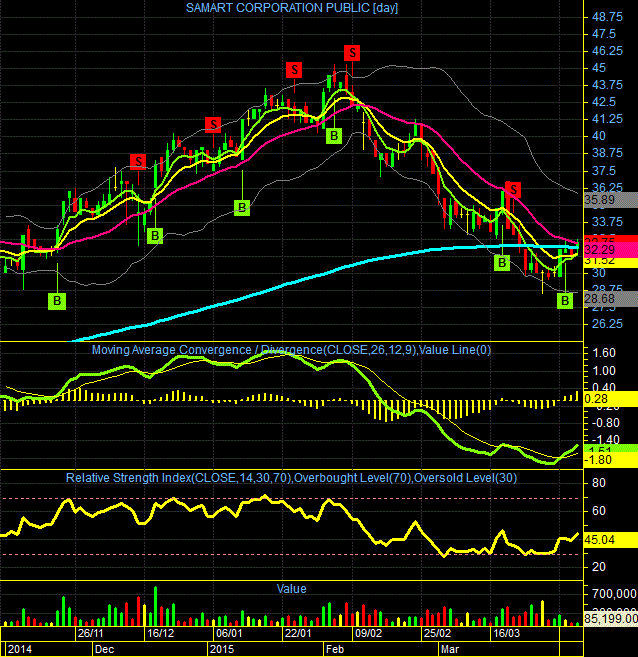638x657 pixels.
Task: Click the Mar month label on time axis
Action: pos(450,649)
